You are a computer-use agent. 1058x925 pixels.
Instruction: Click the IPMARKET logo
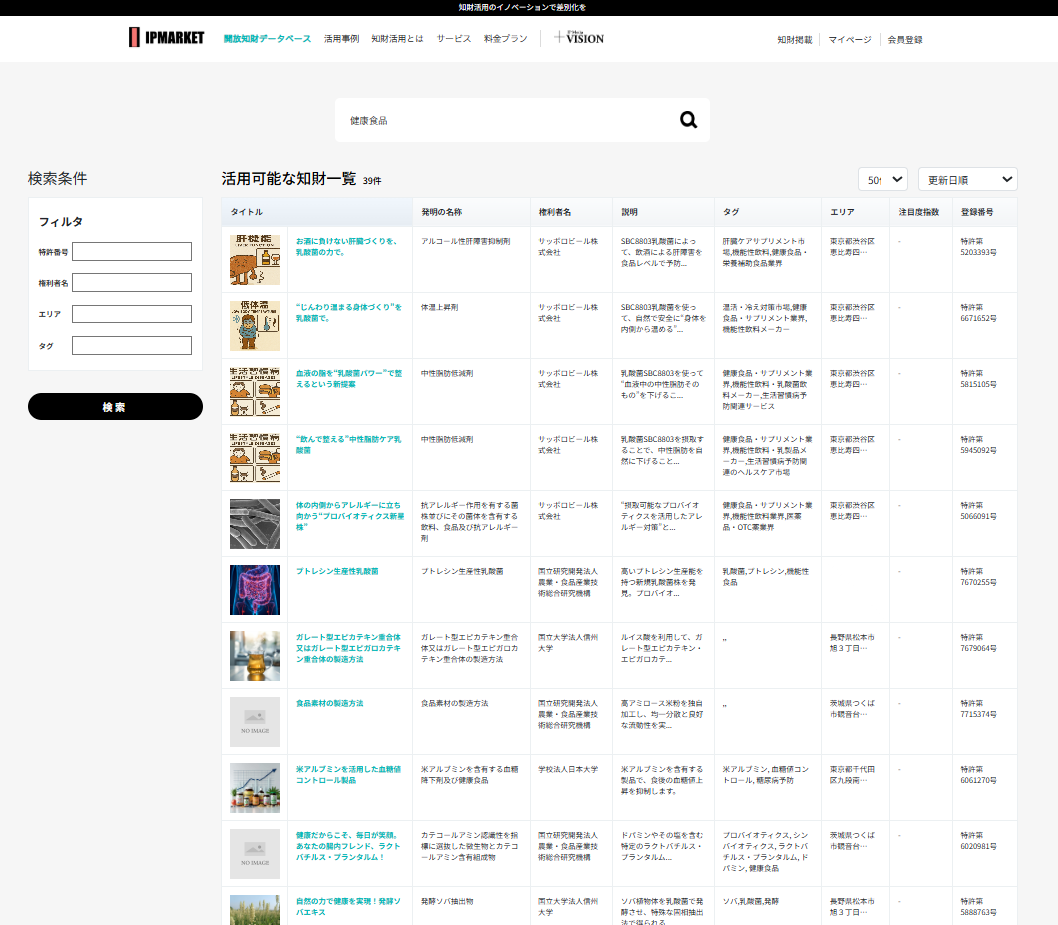(x=166, y=38)
